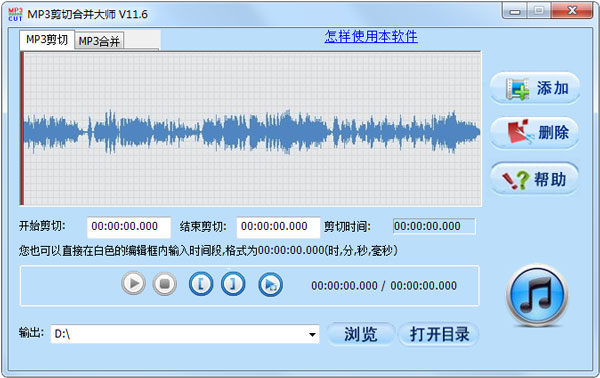600x378 pixels.
Task: Click the MP3 CUT app icon in title bar
Action: pyautogui.click(x=15, y=14)
